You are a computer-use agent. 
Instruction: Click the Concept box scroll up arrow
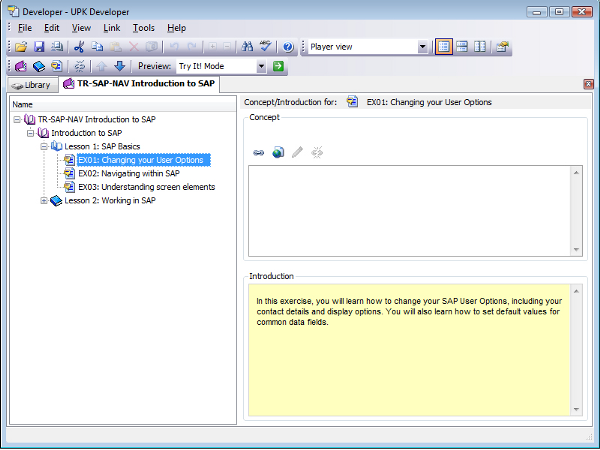[576, 173]
